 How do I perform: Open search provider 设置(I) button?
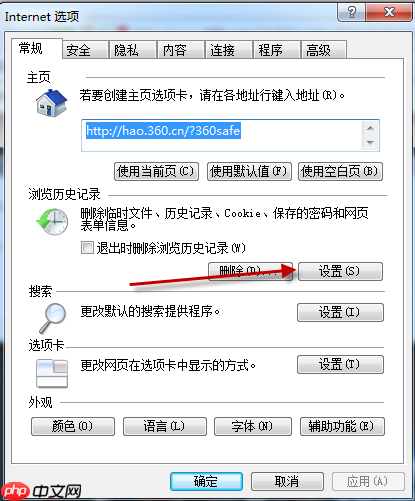(x=340, y=312)
